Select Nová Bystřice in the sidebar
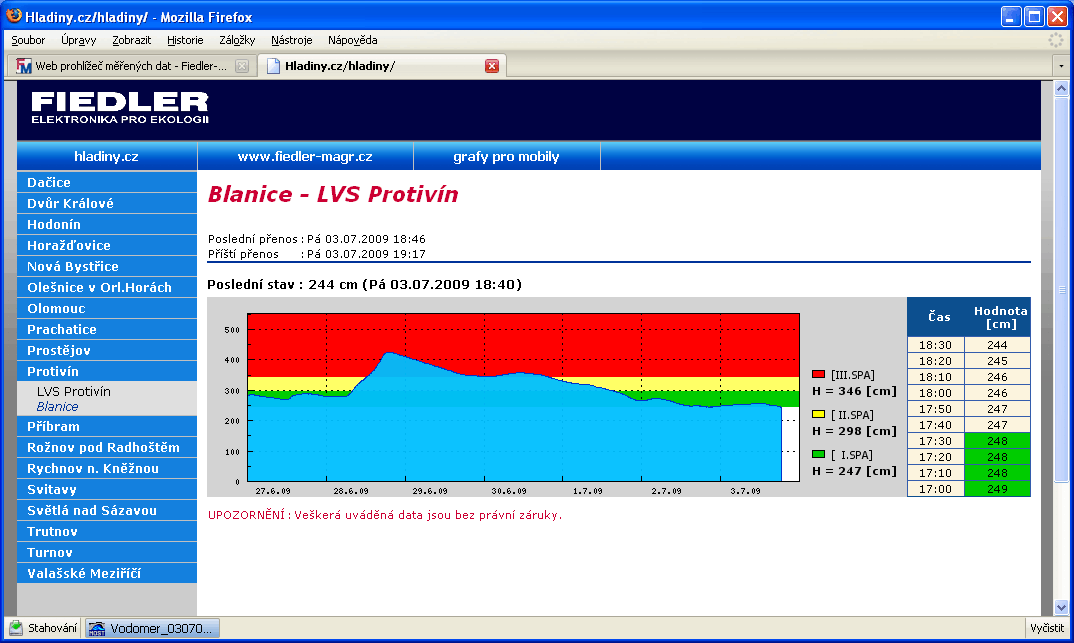The width and height of the screenshot is (1074, 643). click(x=107, y=266)
